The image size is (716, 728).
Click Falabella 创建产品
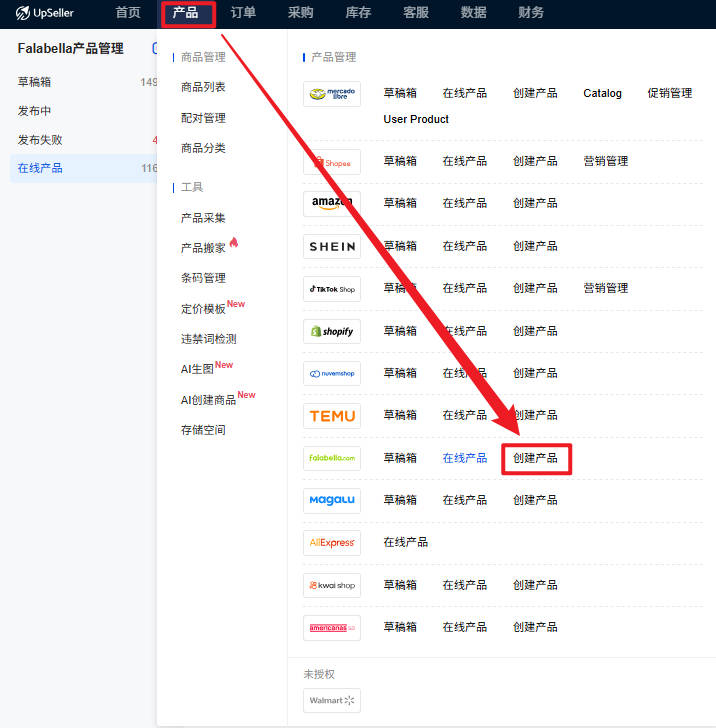point(535,458)
